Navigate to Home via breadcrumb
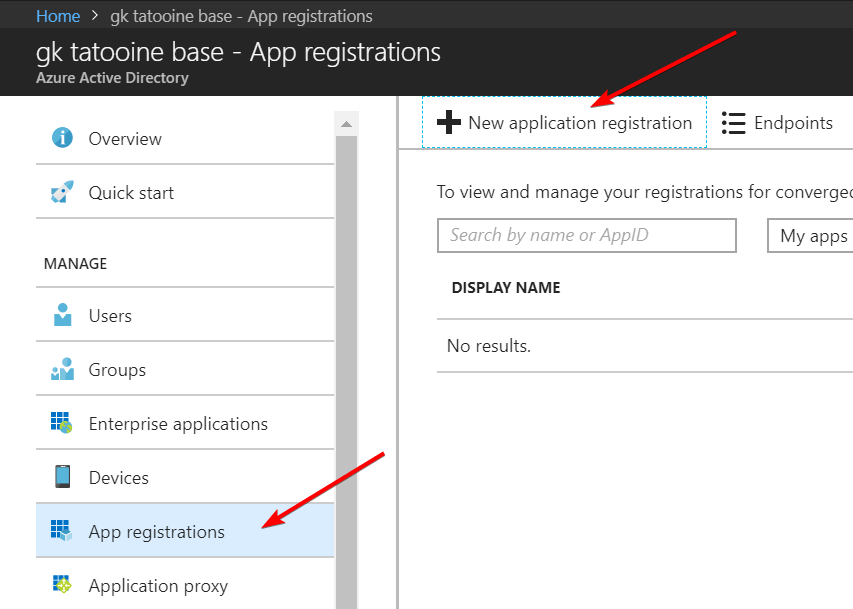 (57, 15)
